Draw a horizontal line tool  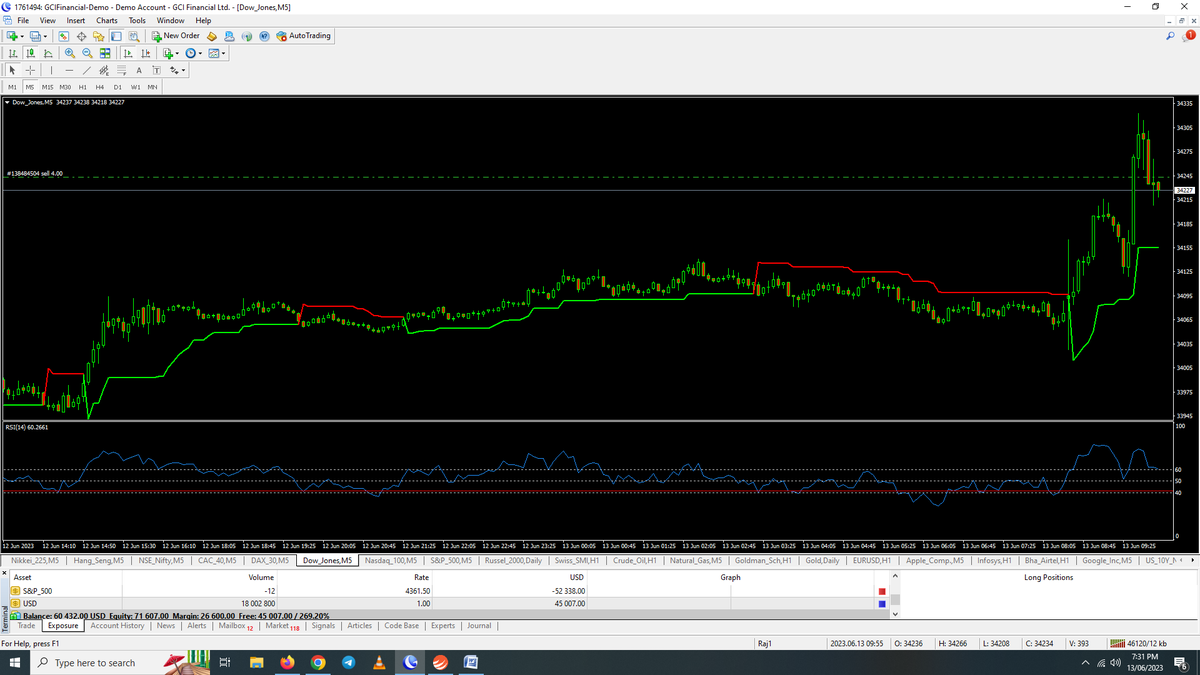pos(69,70)
